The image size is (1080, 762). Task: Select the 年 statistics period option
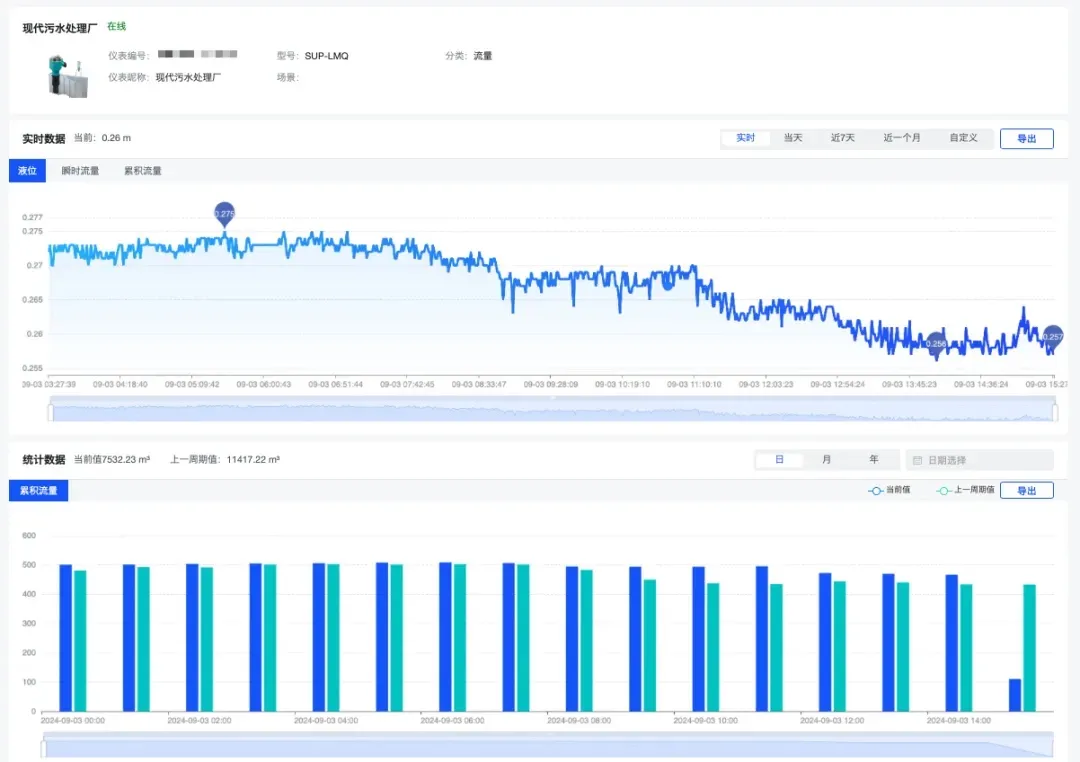pyautogui.click(x=873, y=460)
